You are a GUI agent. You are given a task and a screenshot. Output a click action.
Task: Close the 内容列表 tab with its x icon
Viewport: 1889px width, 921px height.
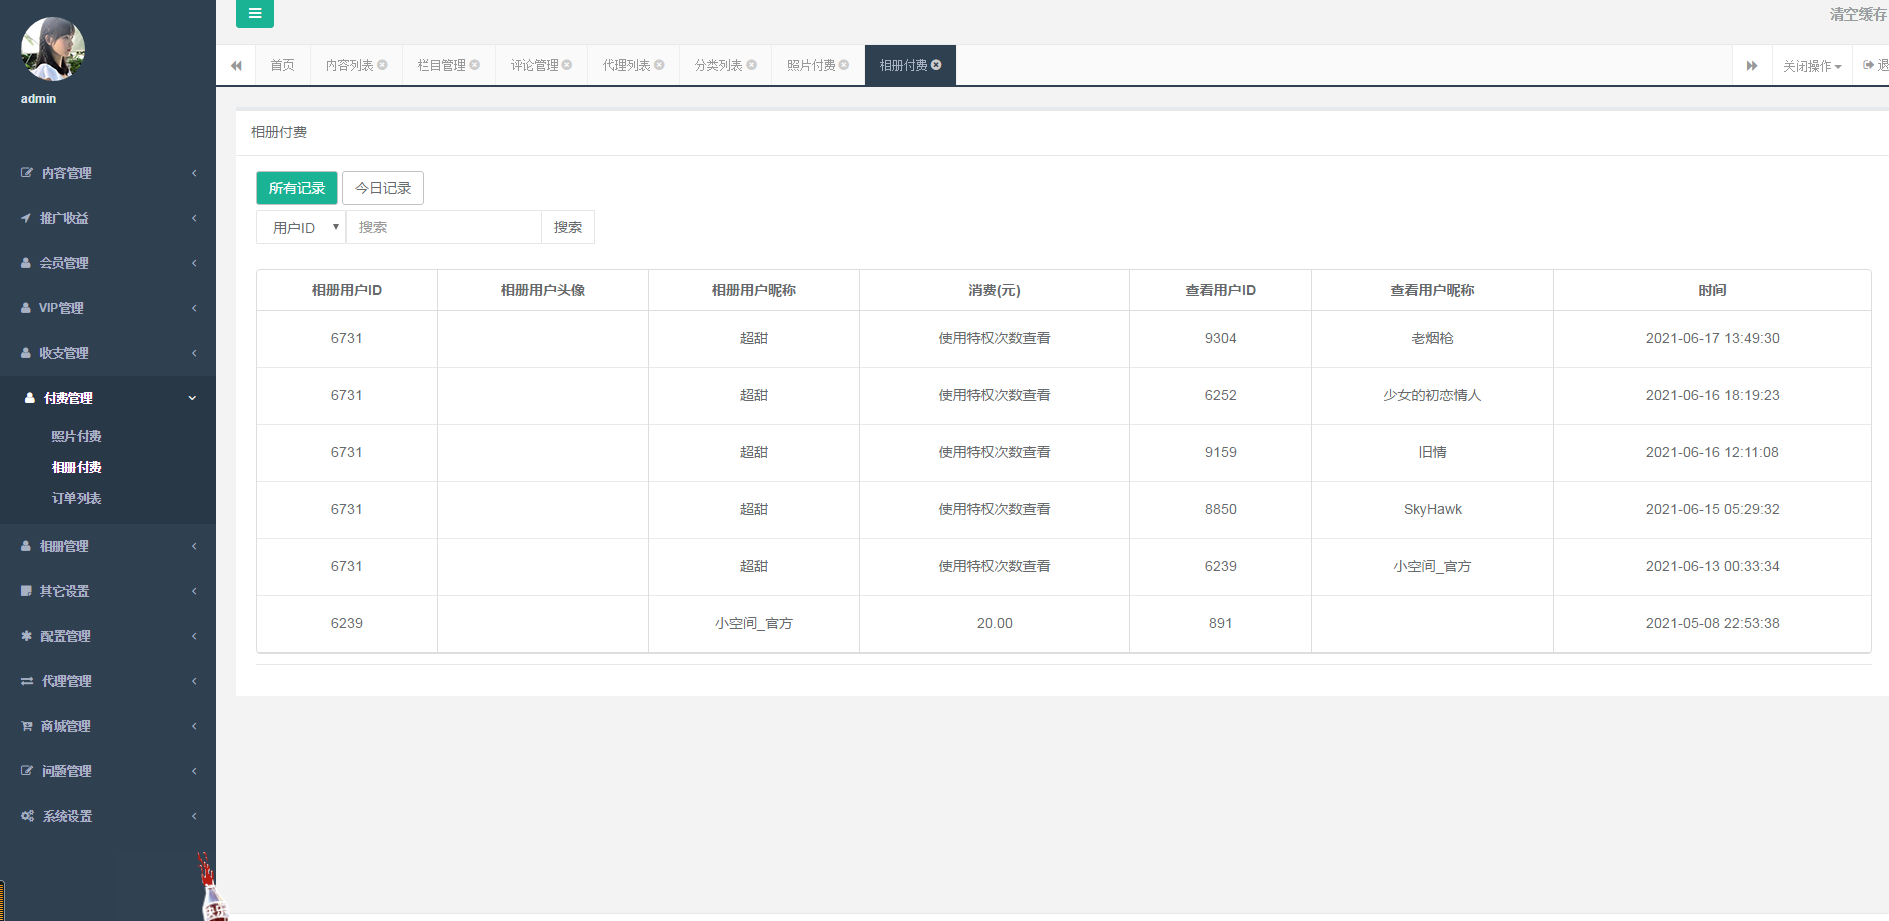point(382,65)
